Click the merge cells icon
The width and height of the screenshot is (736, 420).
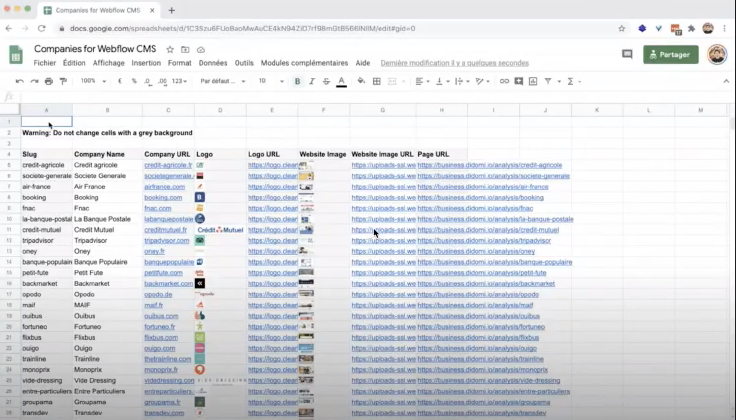point(392,81)
